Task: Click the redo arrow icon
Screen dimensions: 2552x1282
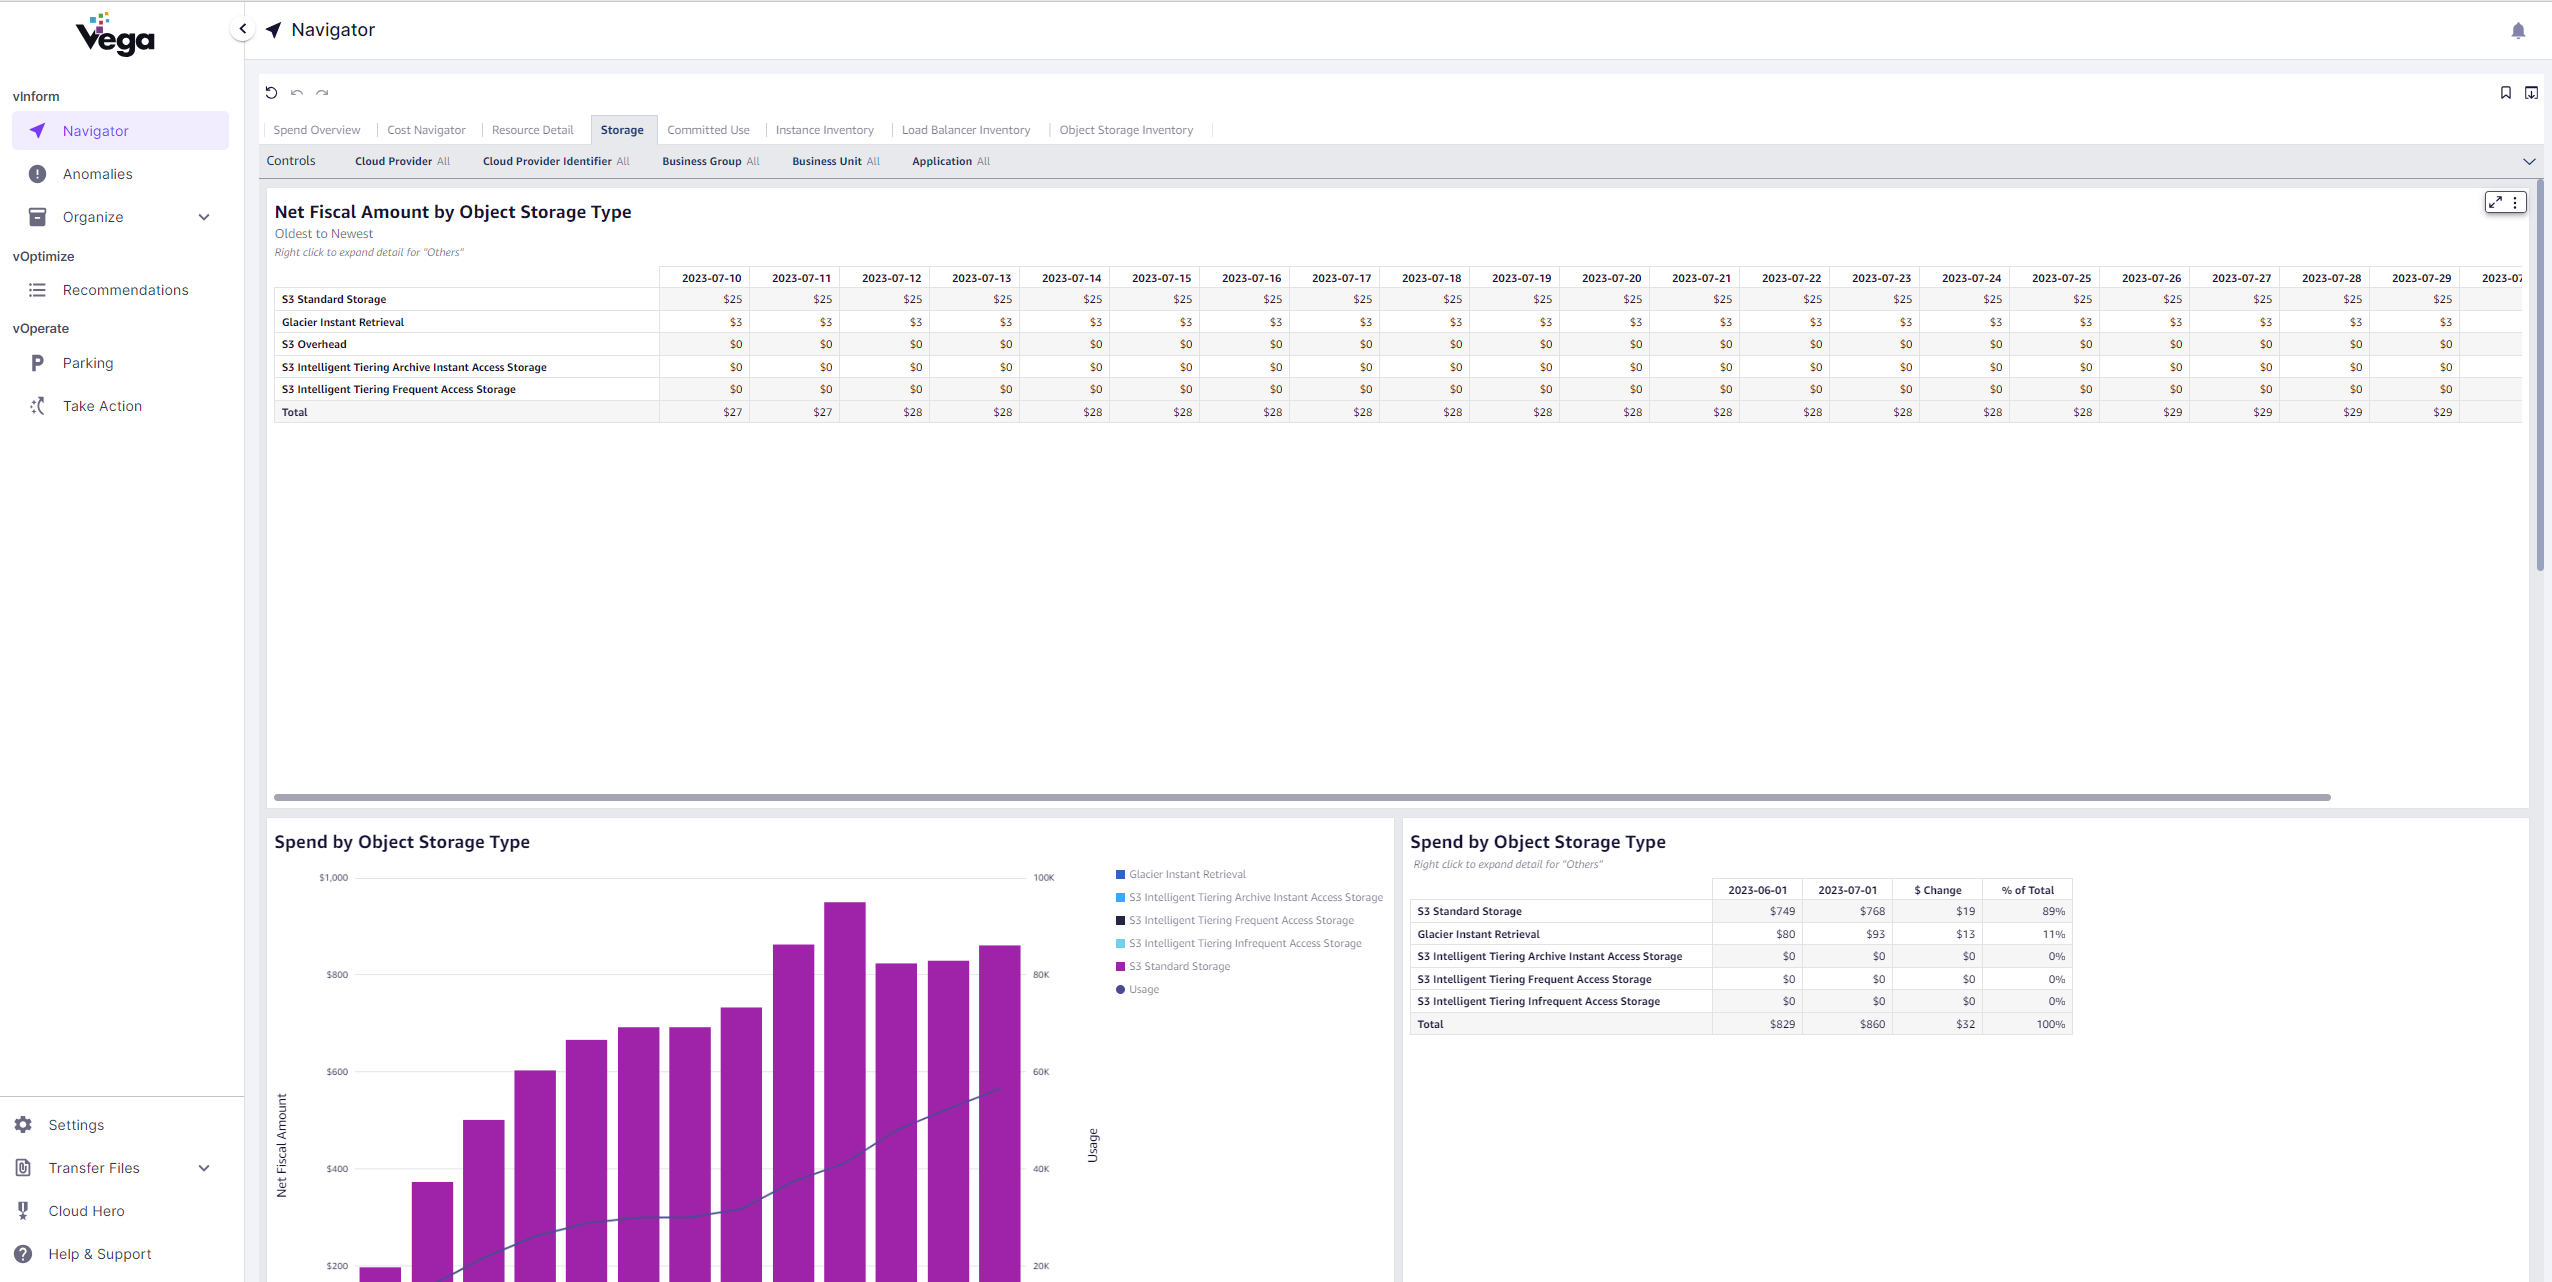Action: 322,93
